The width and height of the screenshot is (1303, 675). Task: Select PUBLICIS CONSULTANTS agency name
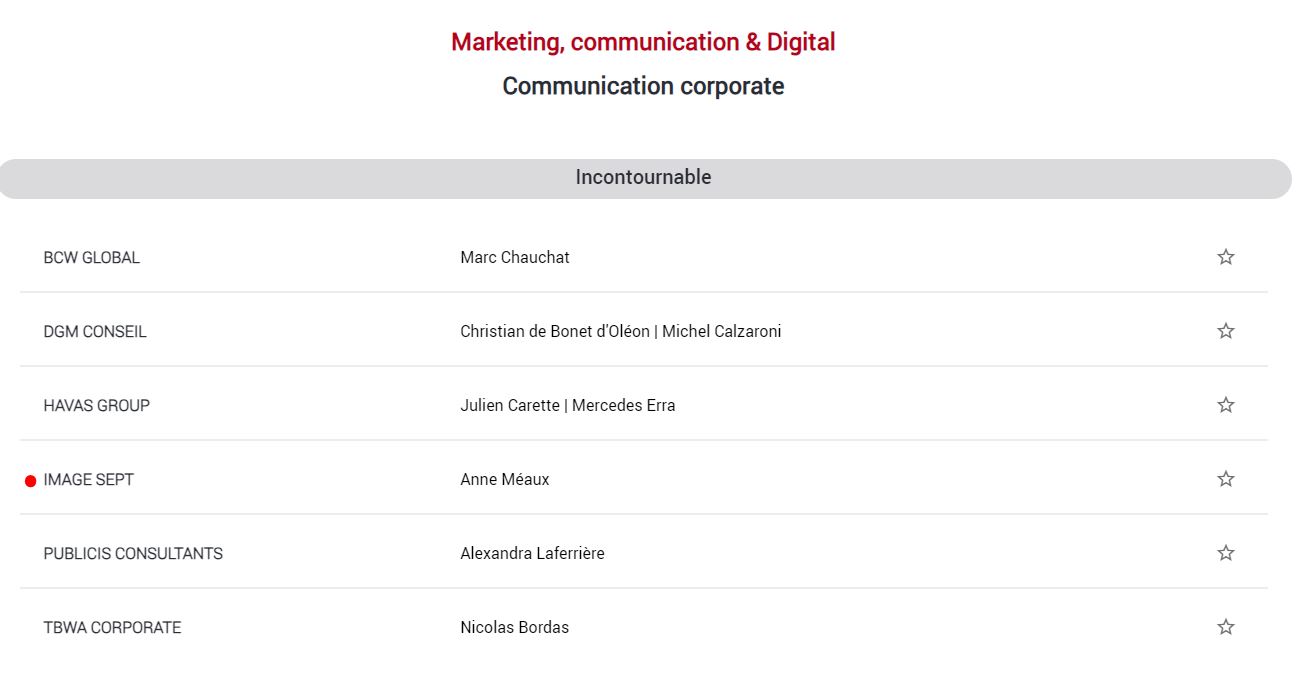click(x=133, y=553)
